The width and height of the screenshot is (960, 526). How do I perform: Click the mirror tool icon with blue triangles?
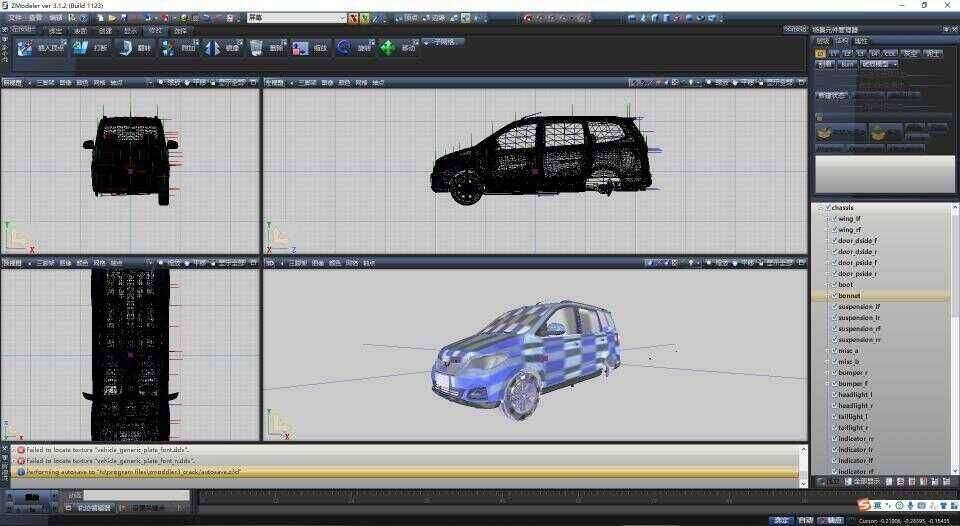click(x=213, y=47)
